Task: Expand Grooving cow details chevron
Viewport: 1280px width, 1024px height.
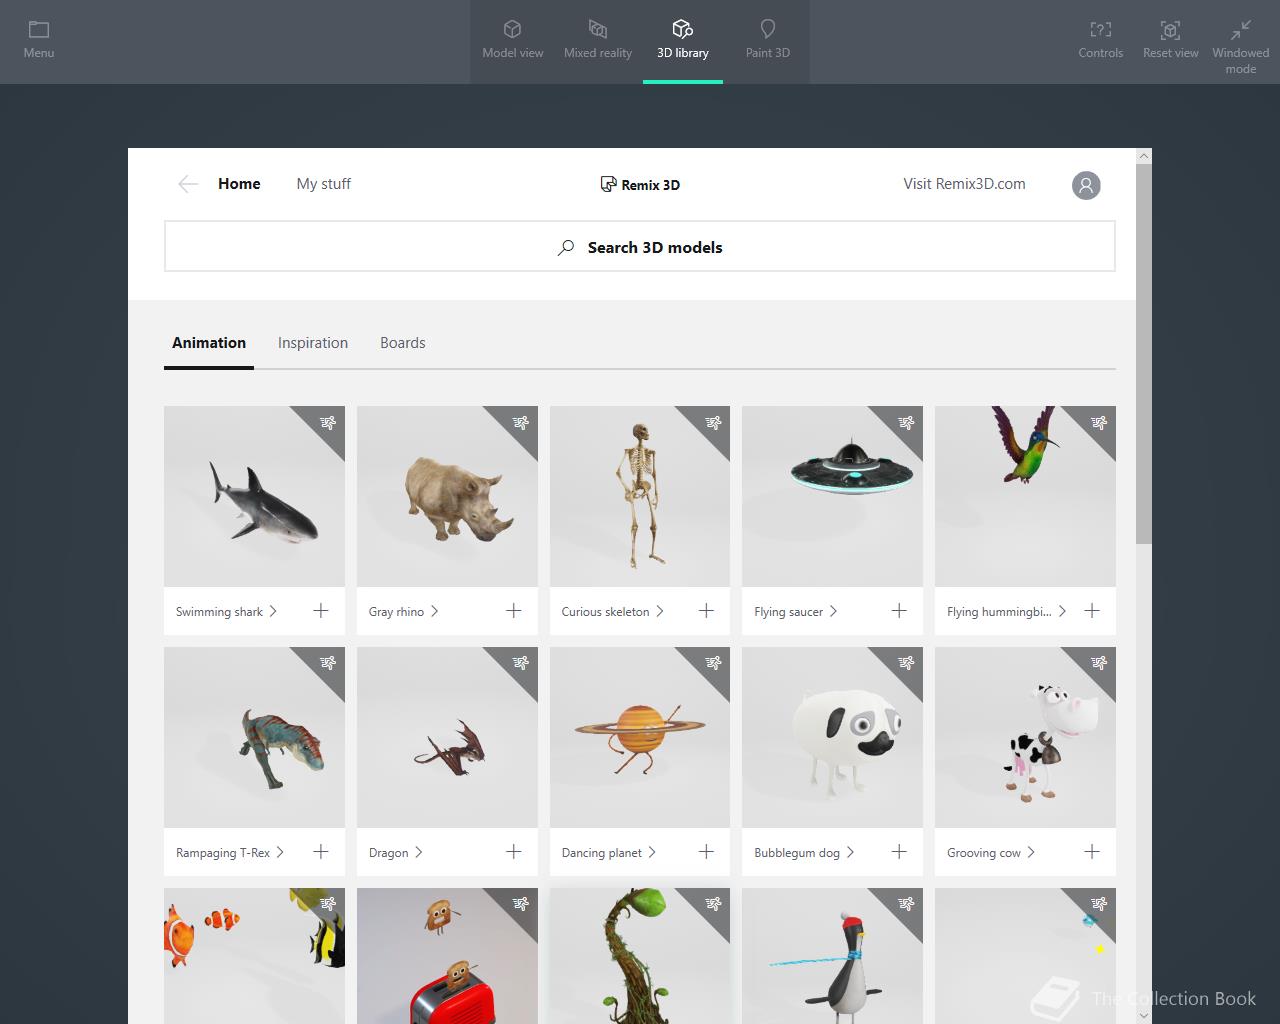Action: coord(1031,852)
